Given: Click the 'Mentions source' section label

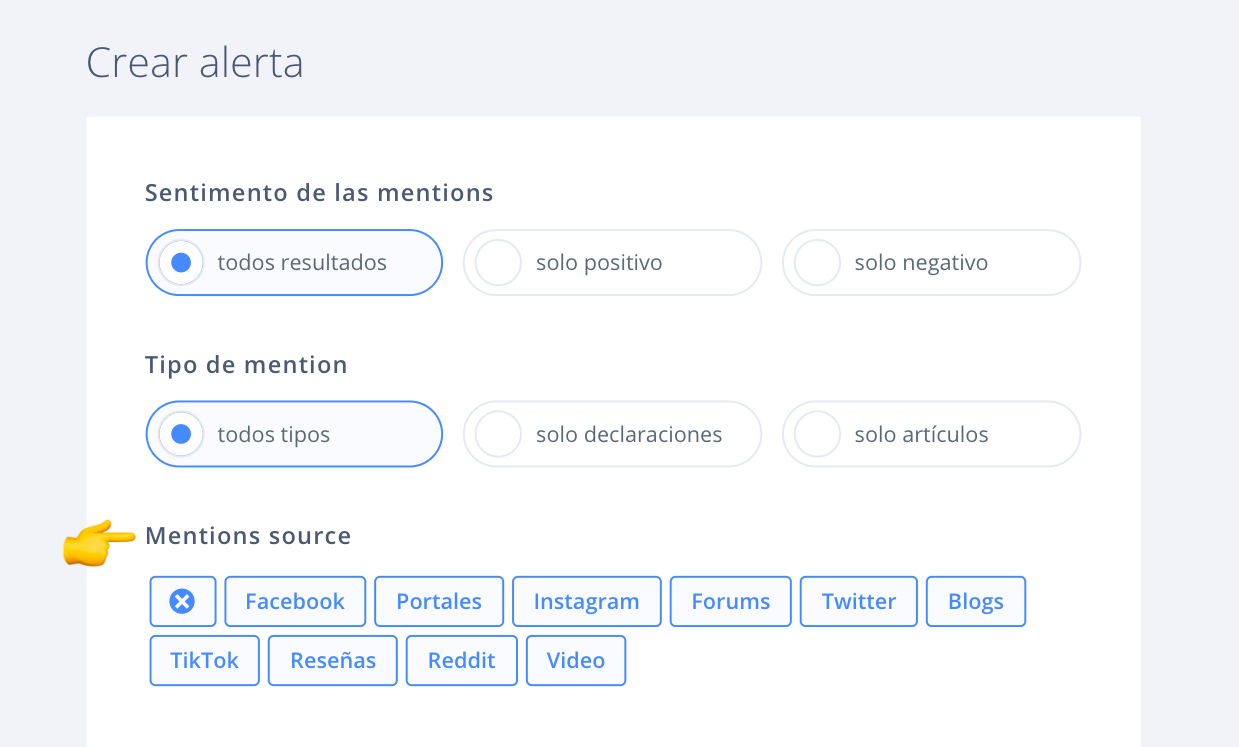Looking at the screenshot, I should pos(248,536).
